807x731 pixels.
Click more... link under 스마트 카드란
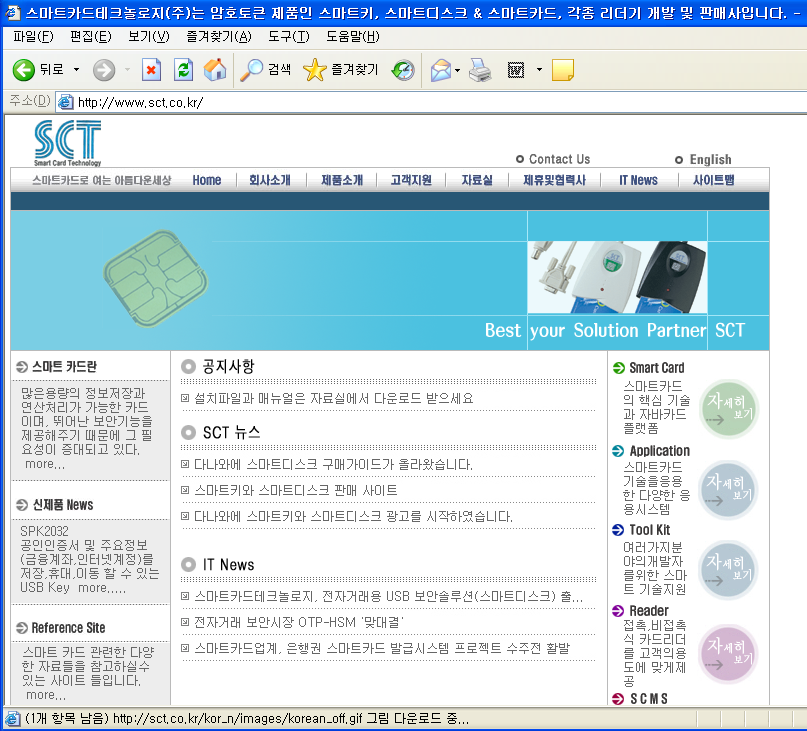45,464
